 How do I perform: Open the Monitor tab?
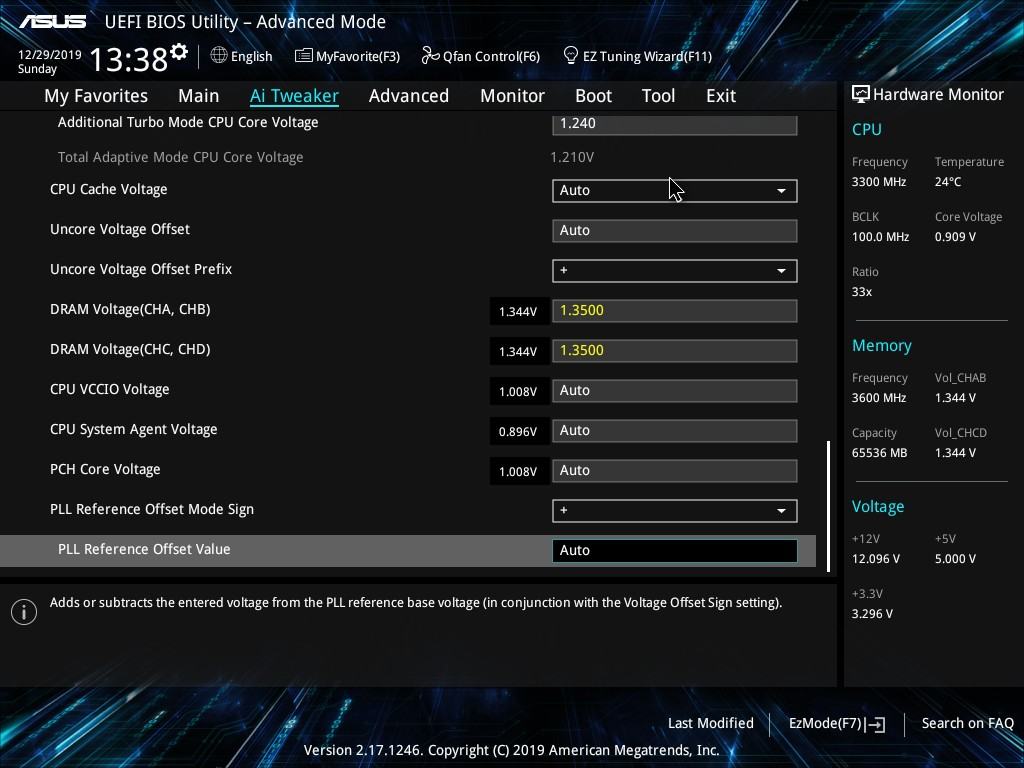coord(512,96)
